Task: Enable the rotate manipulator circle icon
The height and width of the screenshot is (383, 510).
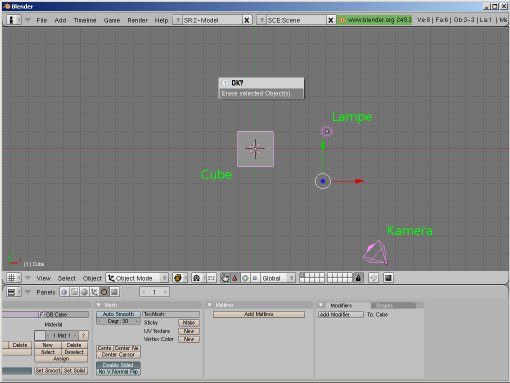Action: 245,278
